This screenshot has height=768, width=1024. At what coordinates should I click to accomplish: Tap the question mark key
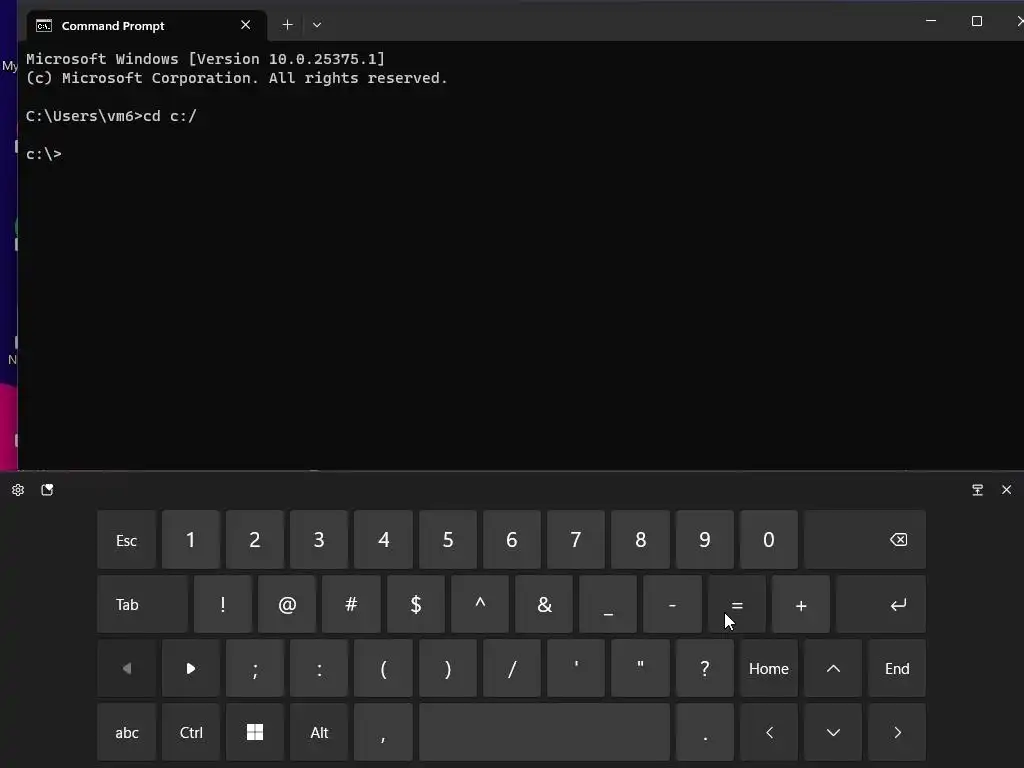pyautogui.click(x=705, y=669)
